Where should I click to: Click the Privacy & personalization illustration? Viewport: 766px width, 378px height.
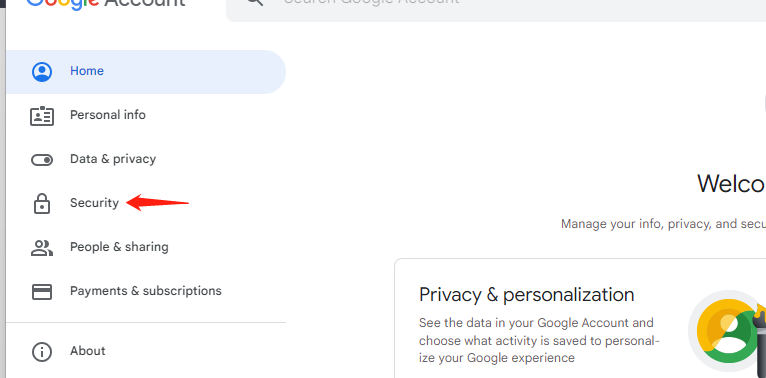(727, 331)
